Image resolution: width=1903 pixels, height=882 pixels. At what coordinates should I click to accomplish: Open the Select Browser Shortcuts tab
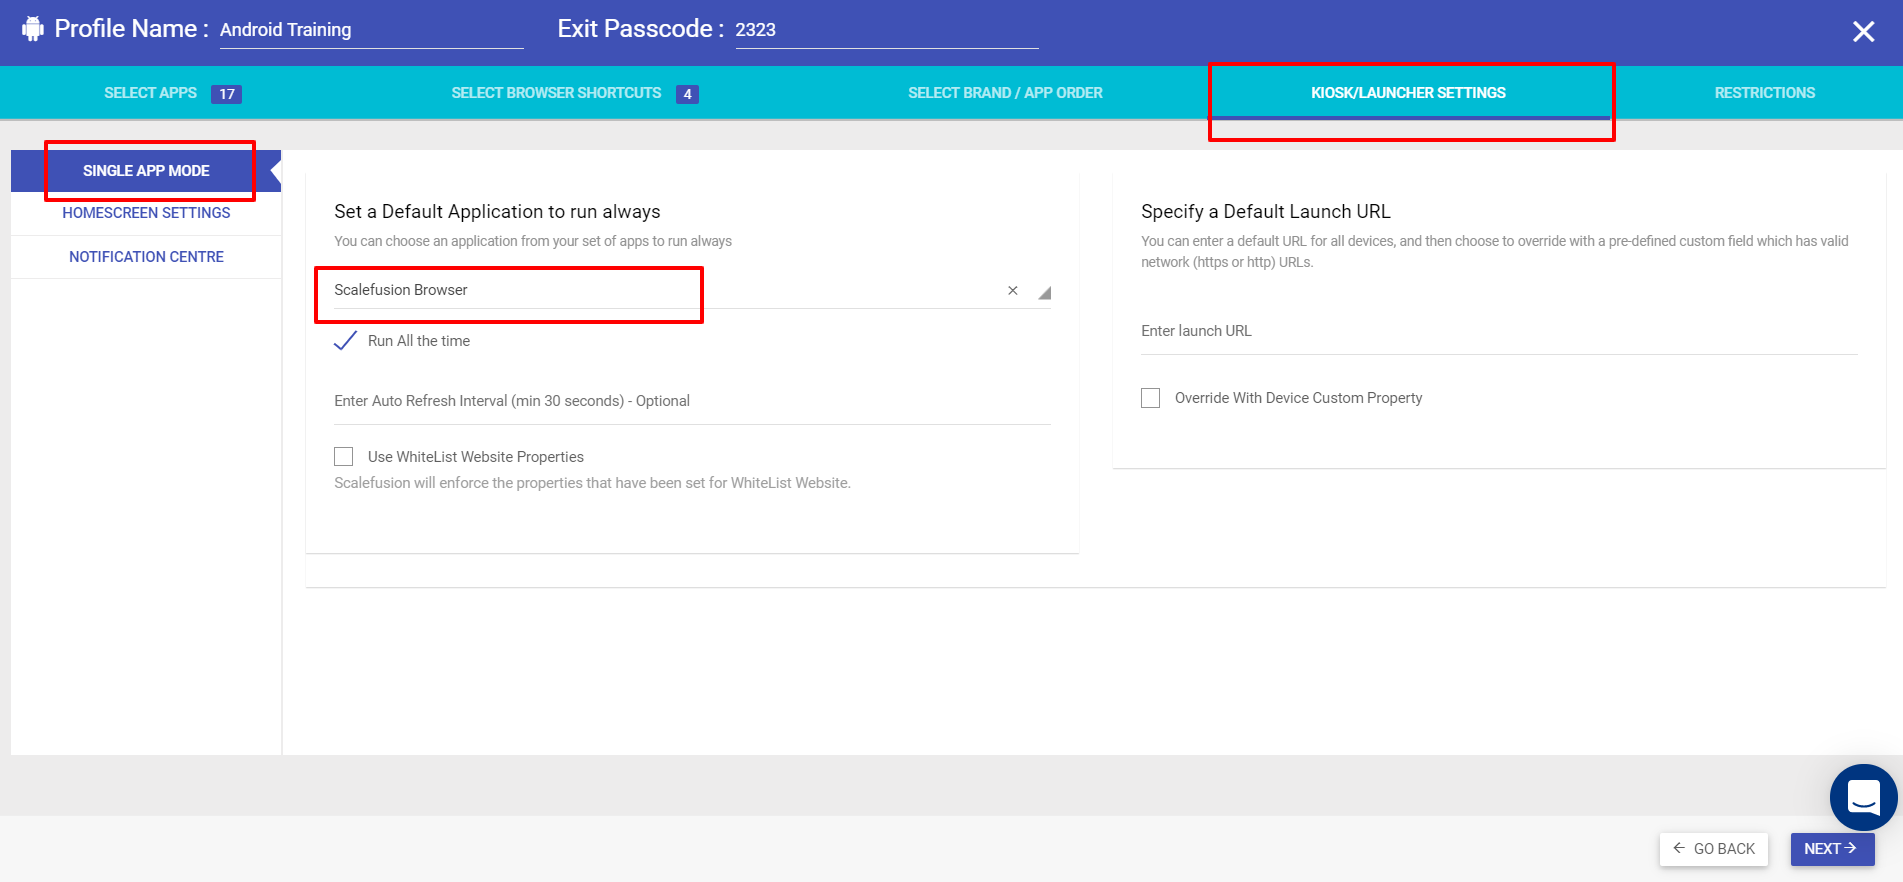pos(575,93)
